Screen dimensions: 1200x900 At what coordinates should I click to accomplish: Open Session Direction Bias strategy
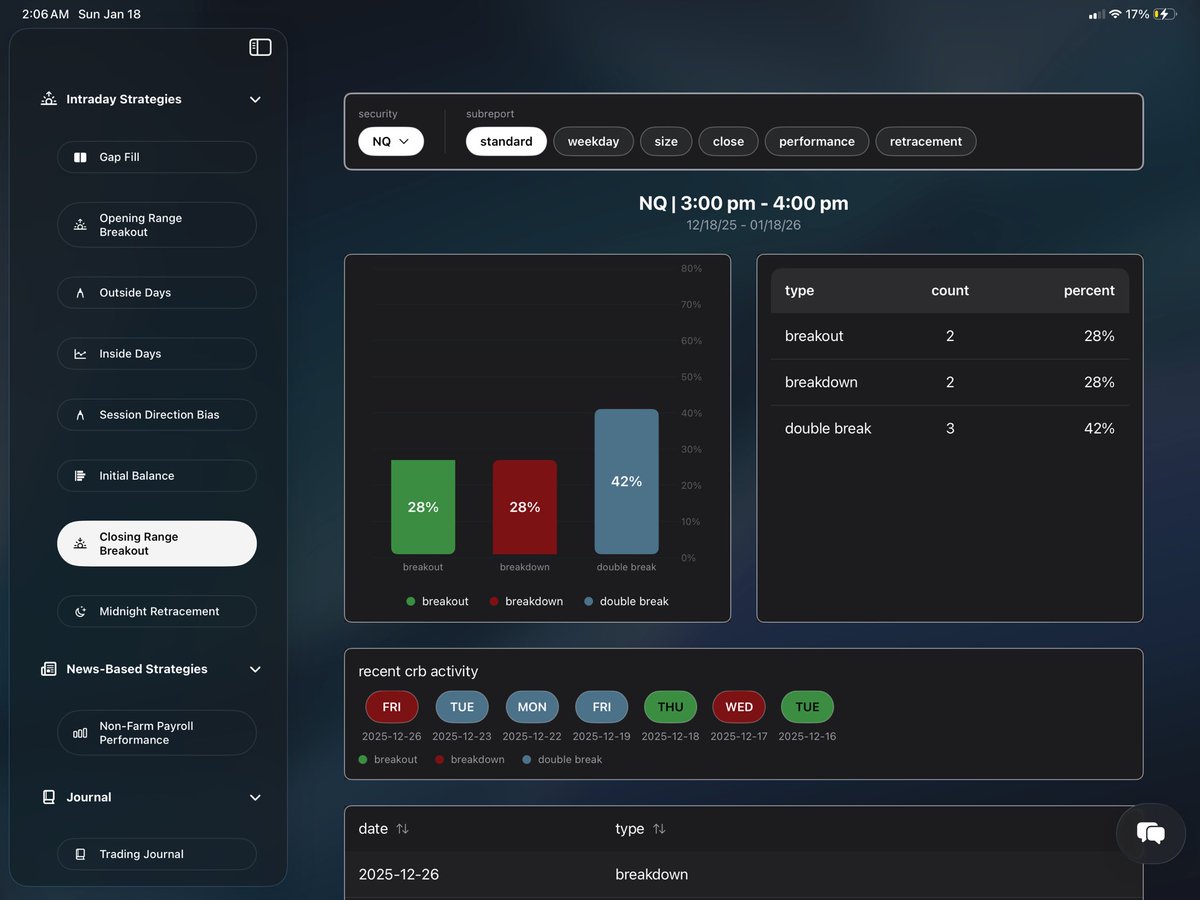coord(157,415)
